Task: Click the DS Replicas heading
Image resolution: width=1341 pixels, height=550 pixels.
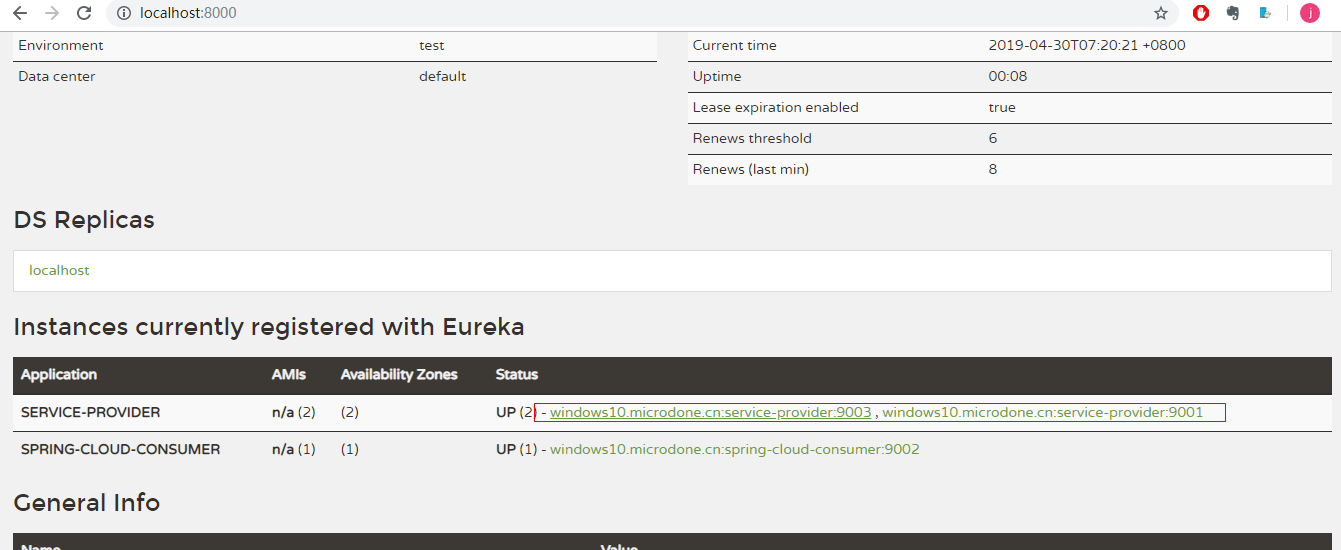Action: tap(84, 220)
